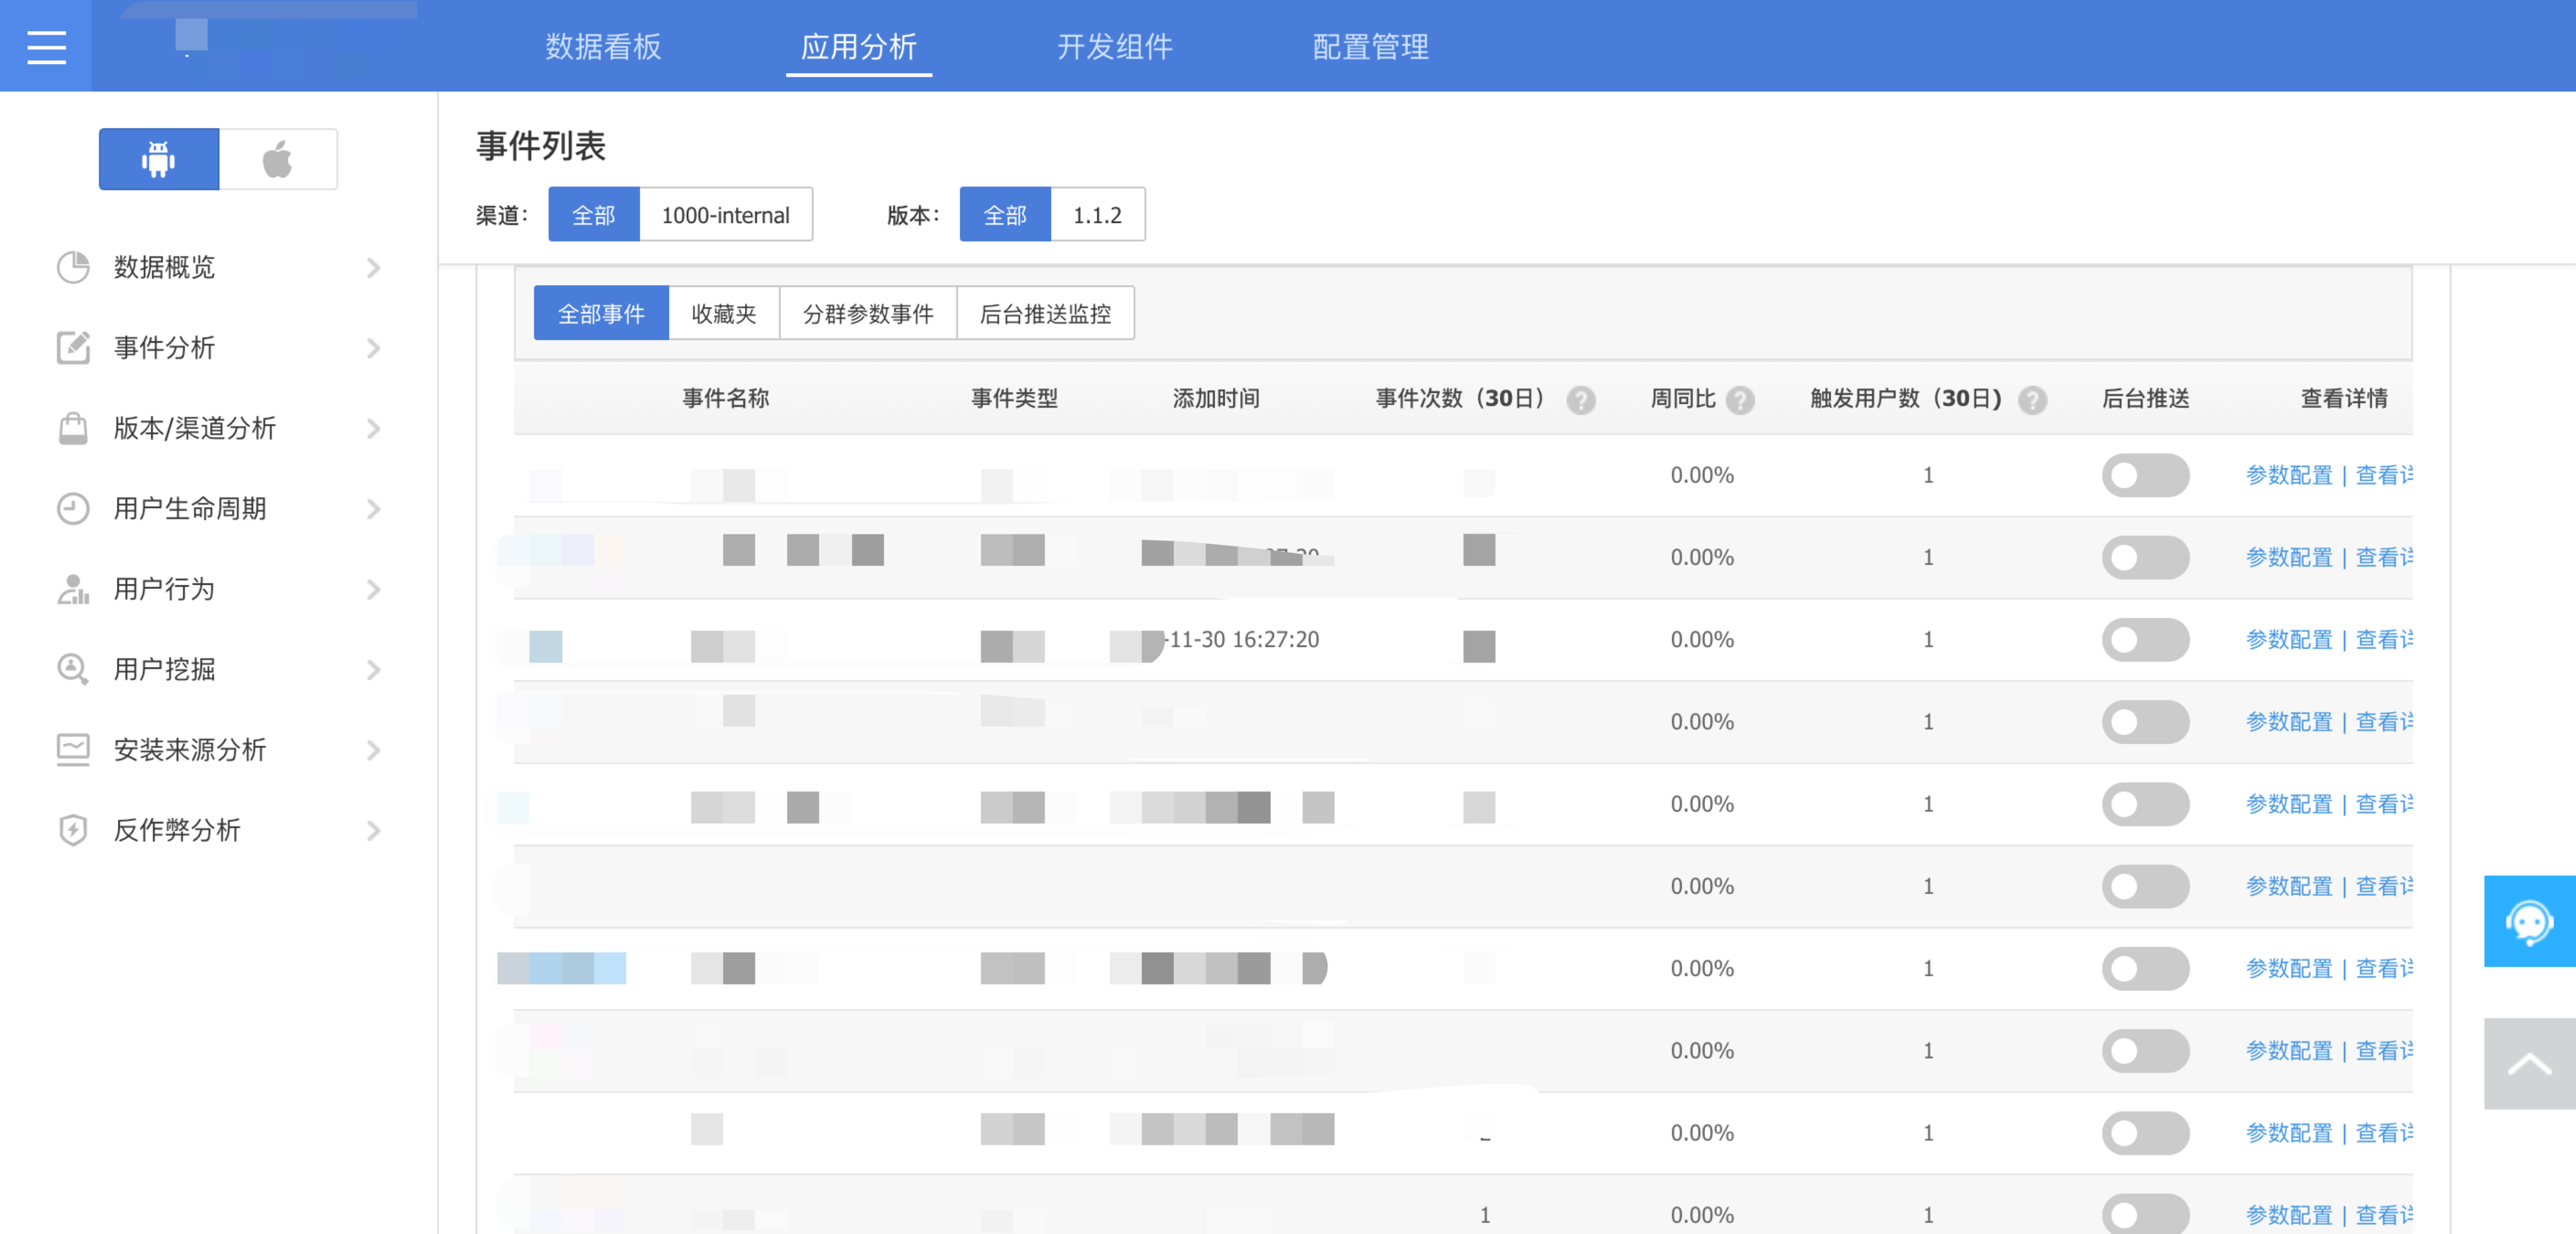Viewport: 2576px width, 1234px height.
Task: Select version 1.1.2 filter
Action: (x=1098, y=215)
